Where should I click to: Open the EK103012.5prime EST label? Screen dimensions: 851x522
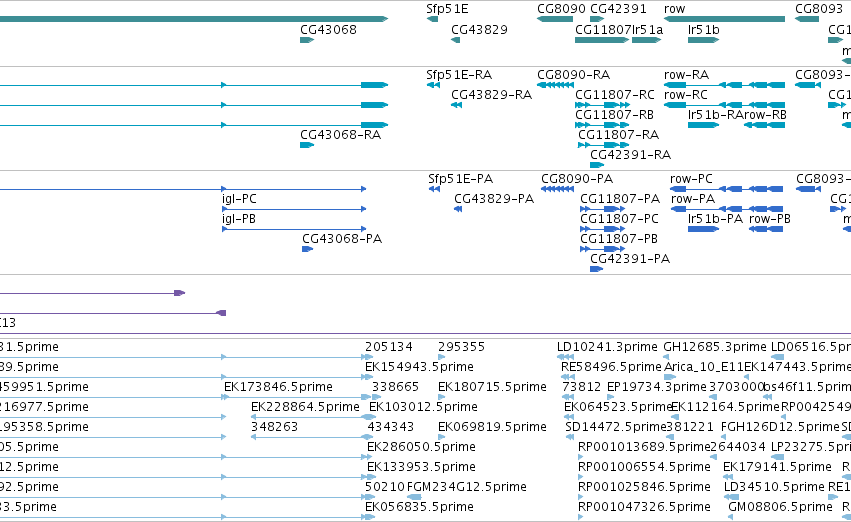423,408
